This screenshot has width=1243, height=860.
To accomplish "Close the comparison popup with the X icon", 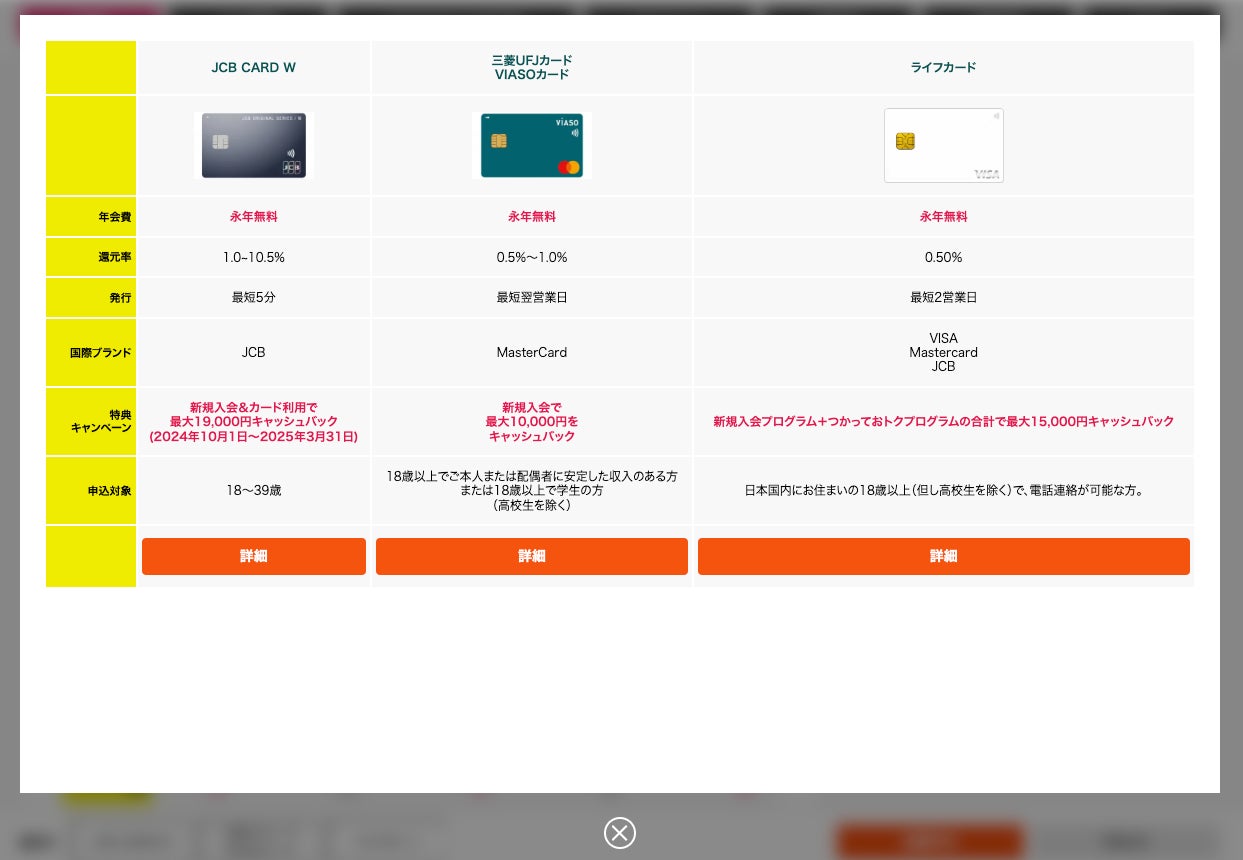I will click(620, 833).
